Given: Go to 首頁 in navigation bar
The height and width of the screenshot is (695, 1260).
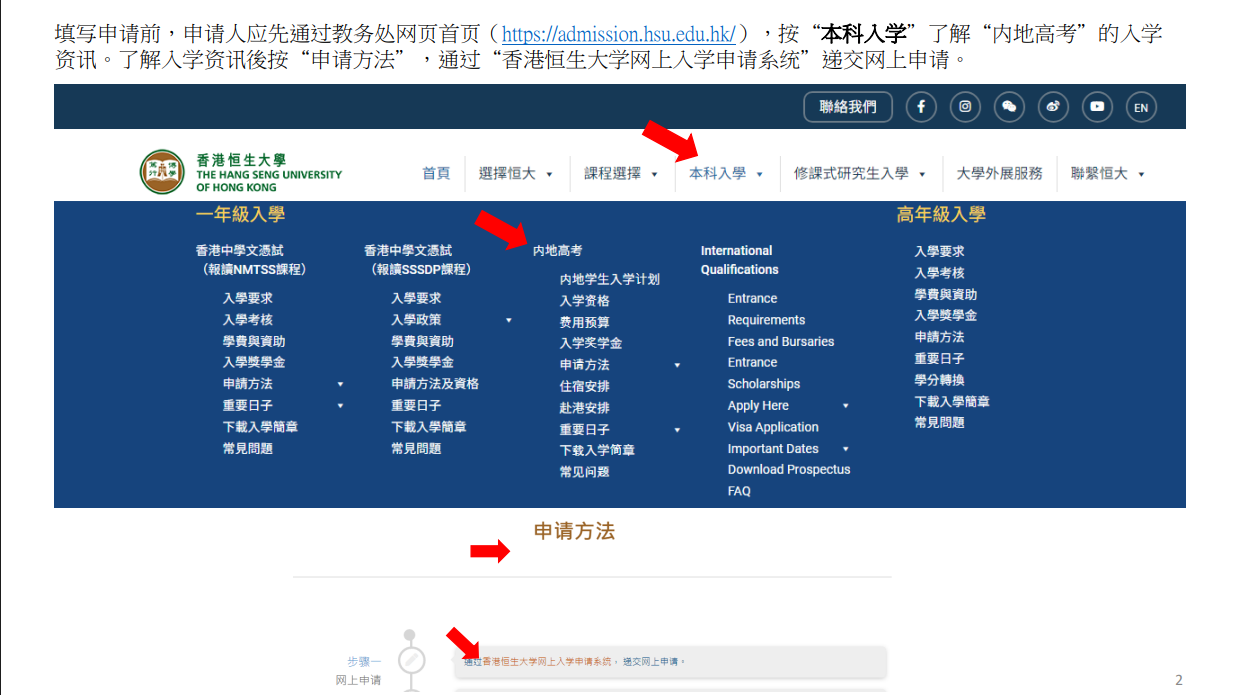Looking at the screenshot, I should [x=436, y=173].
